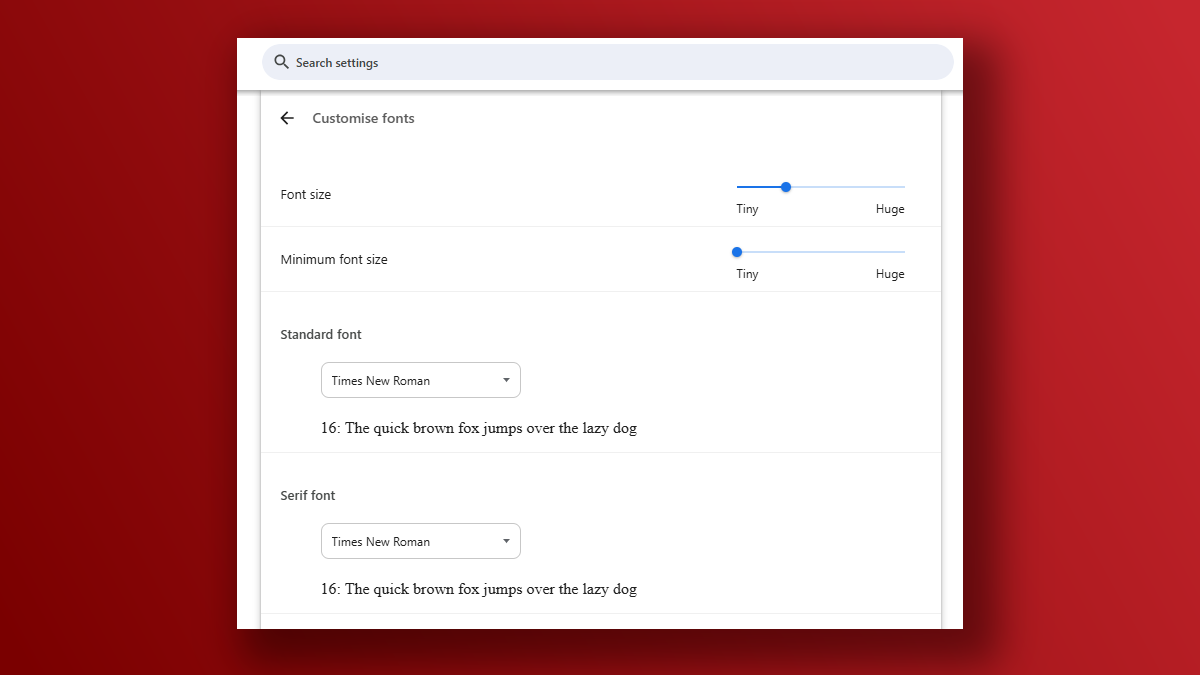Expand the Serif font combo box
This screenshot has height=675, width=1200.
(x=420, y=541)
